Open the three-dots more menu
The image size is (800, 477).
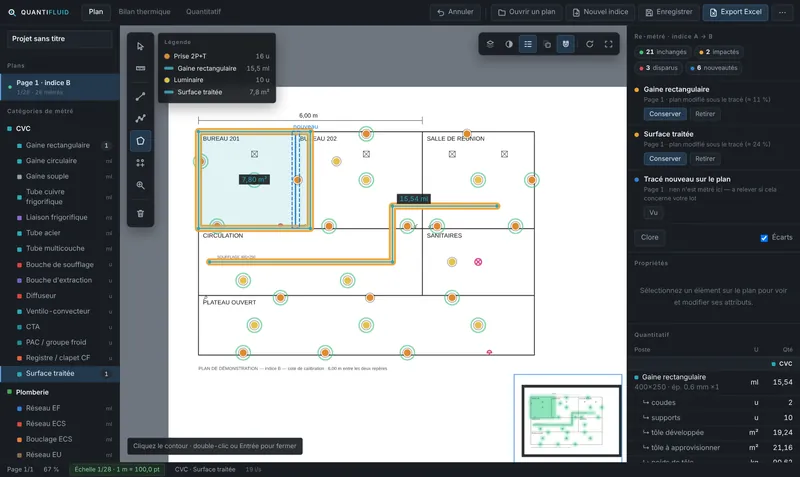782,12
